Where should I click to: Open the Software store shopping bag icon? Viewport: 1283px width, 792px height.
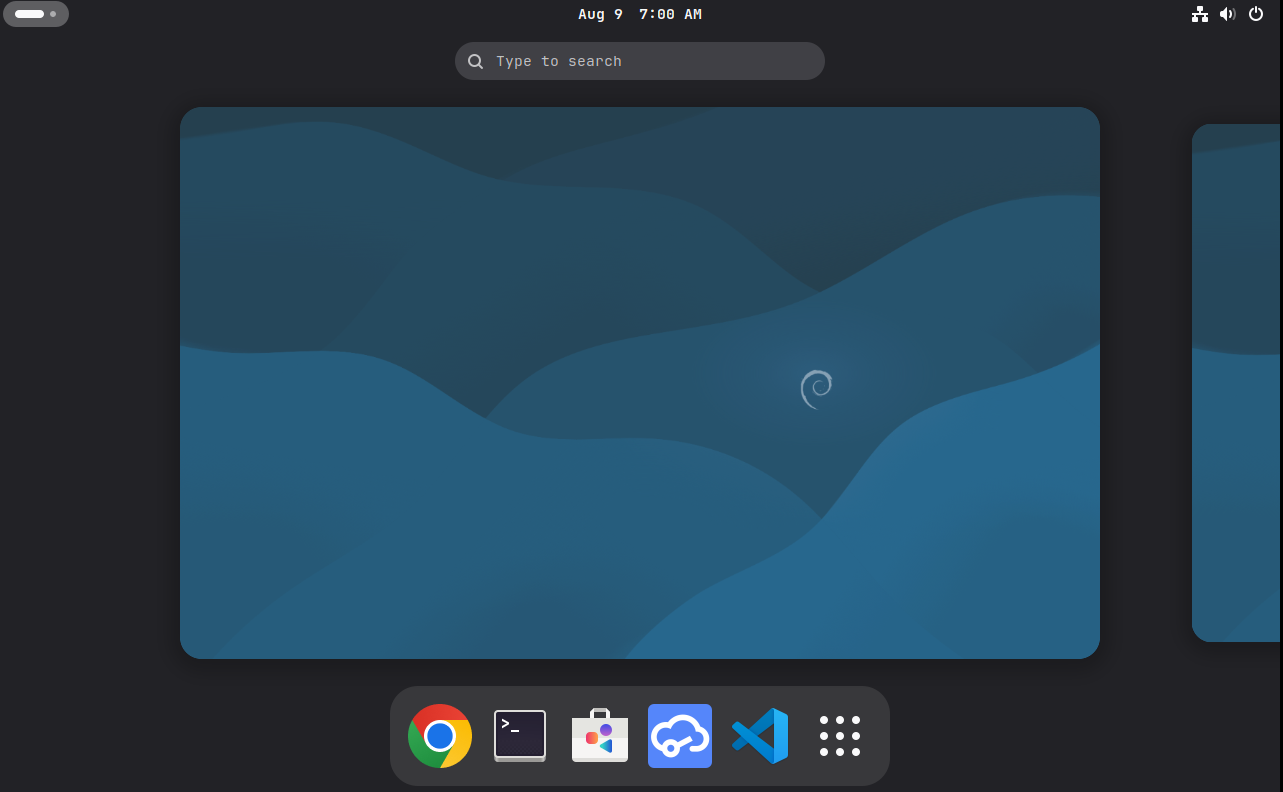tap(600, 736)
